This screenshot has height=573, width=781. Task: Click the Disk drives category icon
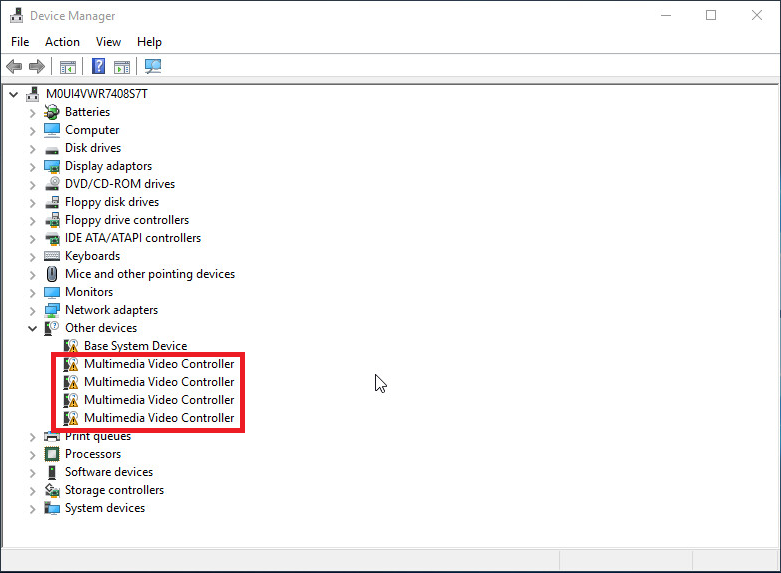click(52, 149)
